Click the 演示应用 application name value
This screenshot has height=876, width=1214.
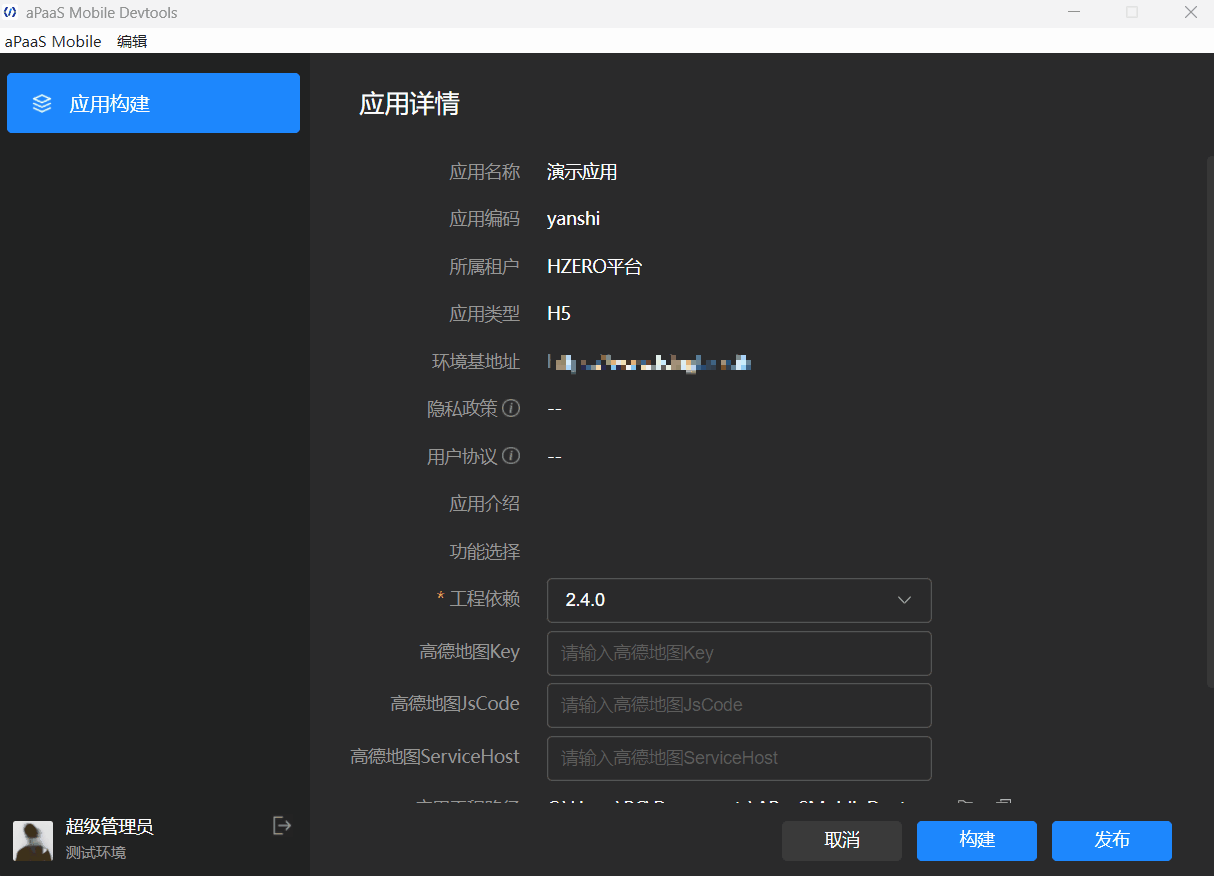pyautogui.click(x=582, y=172)
